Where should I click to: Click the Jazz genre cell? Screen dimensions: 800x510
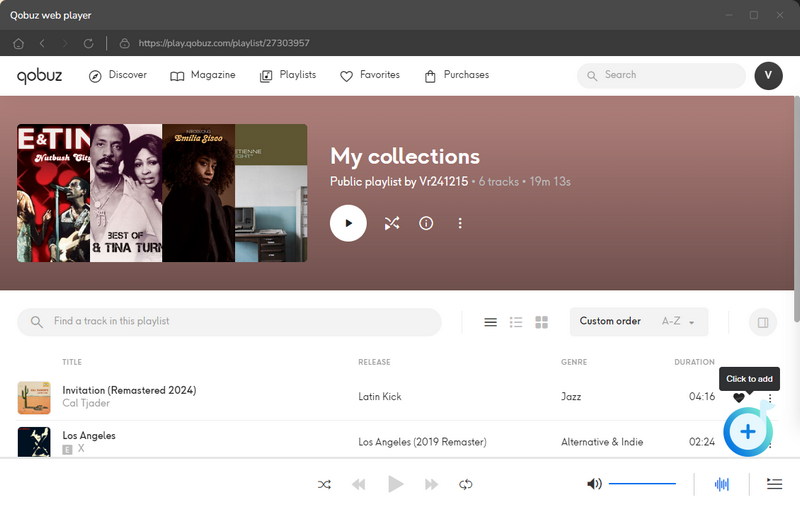click(571, 396)
